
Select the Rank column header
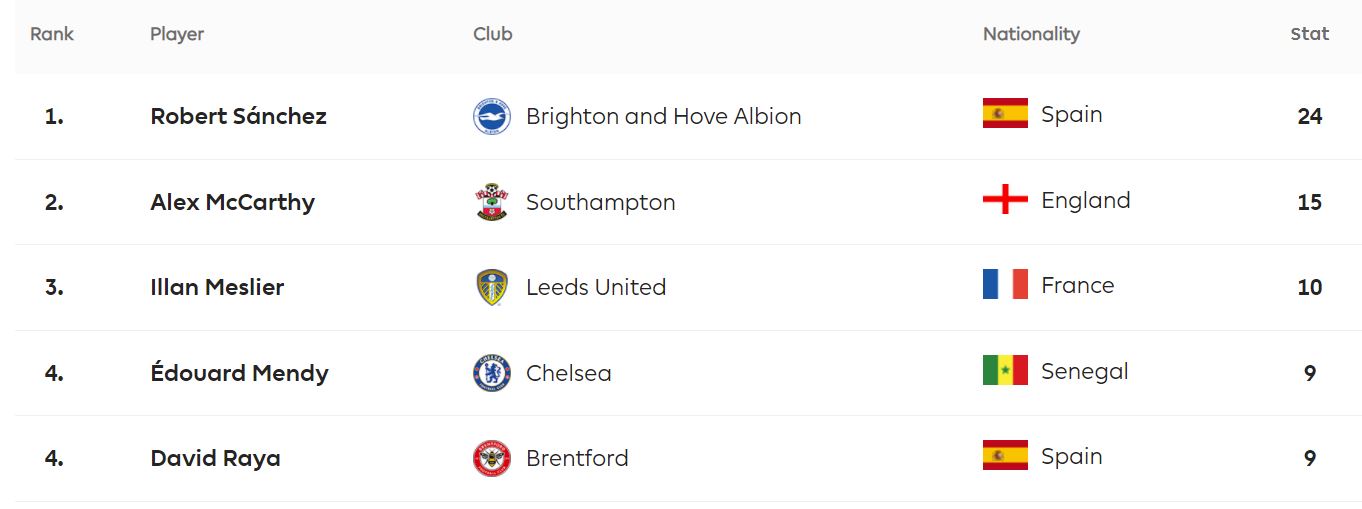[52, 34]
